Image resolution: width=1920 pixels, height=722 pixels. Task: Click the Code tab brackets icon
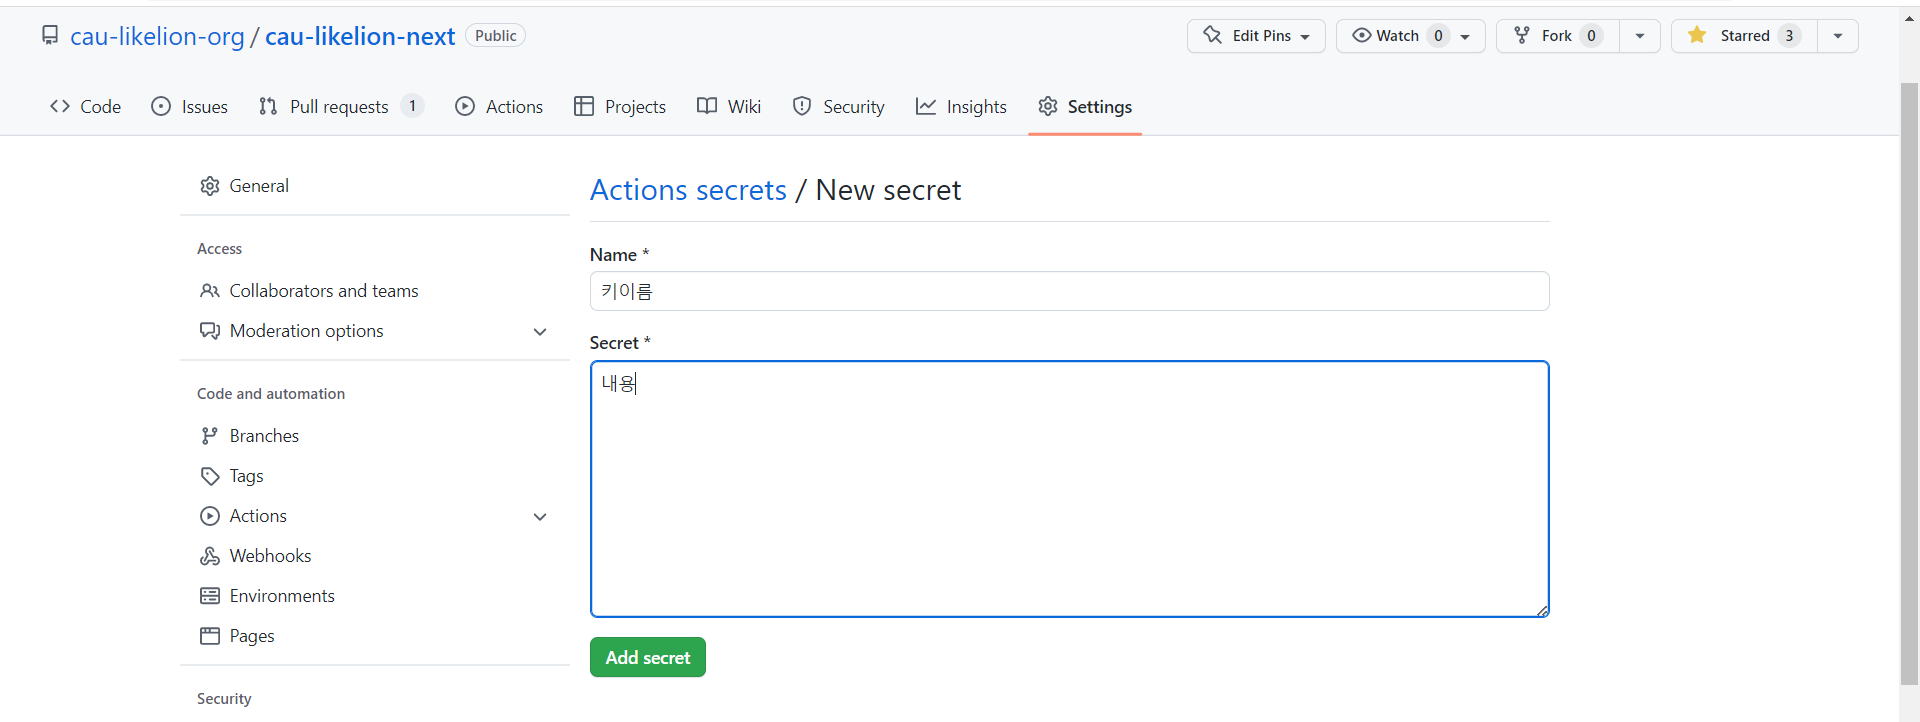click(x=60, y=106)
